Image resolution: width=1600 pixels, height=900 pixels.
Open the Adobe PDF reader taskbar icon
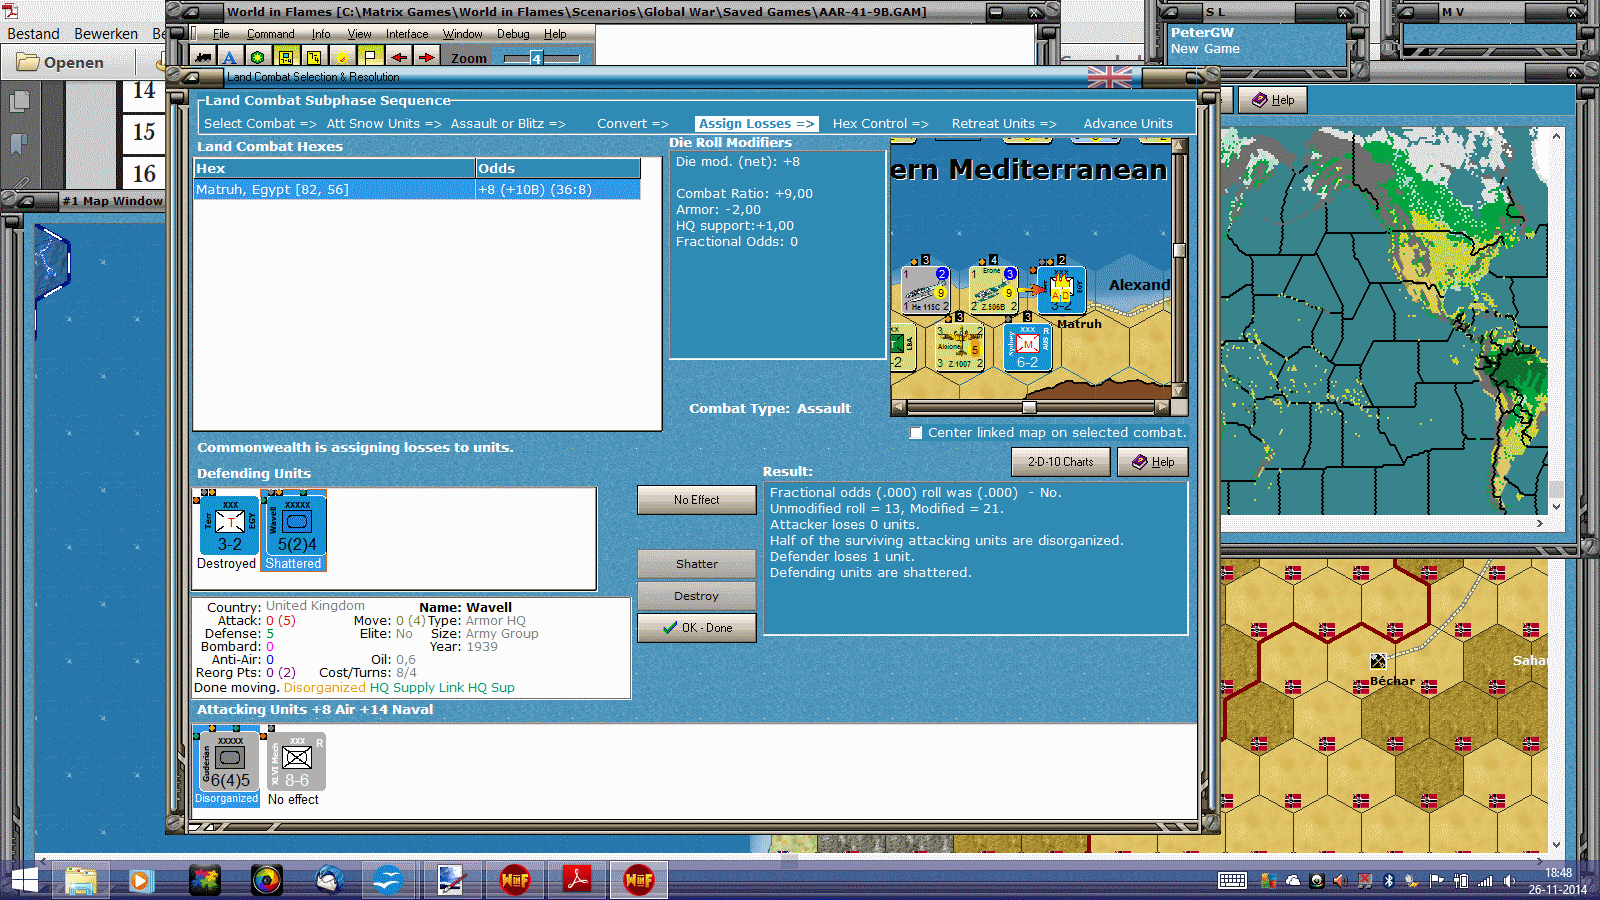[x=577, y=880]
